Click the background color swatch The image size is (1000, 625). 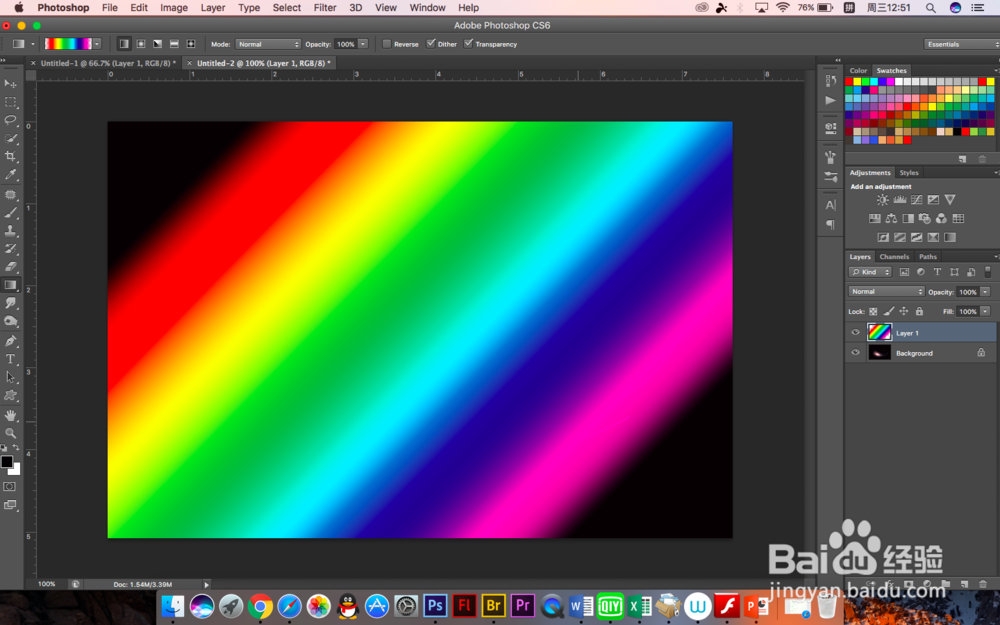click(16, 470)
